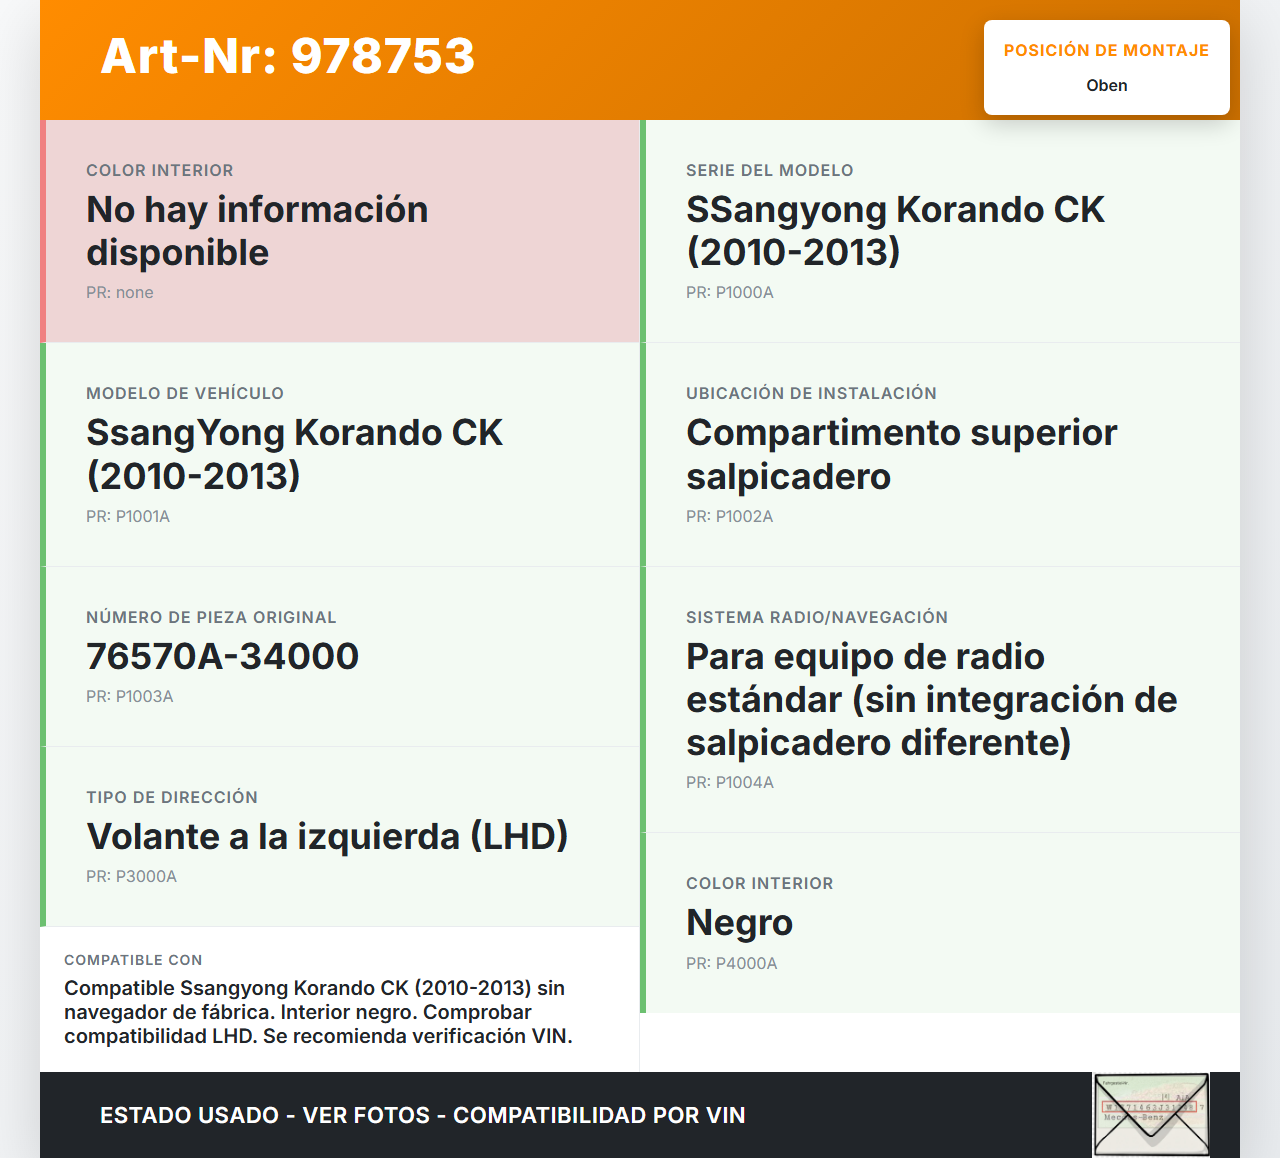1280x1159 pixels.
Task: Click the article number heading 'Art-Nr: 978753'
Action: [288, 56]
